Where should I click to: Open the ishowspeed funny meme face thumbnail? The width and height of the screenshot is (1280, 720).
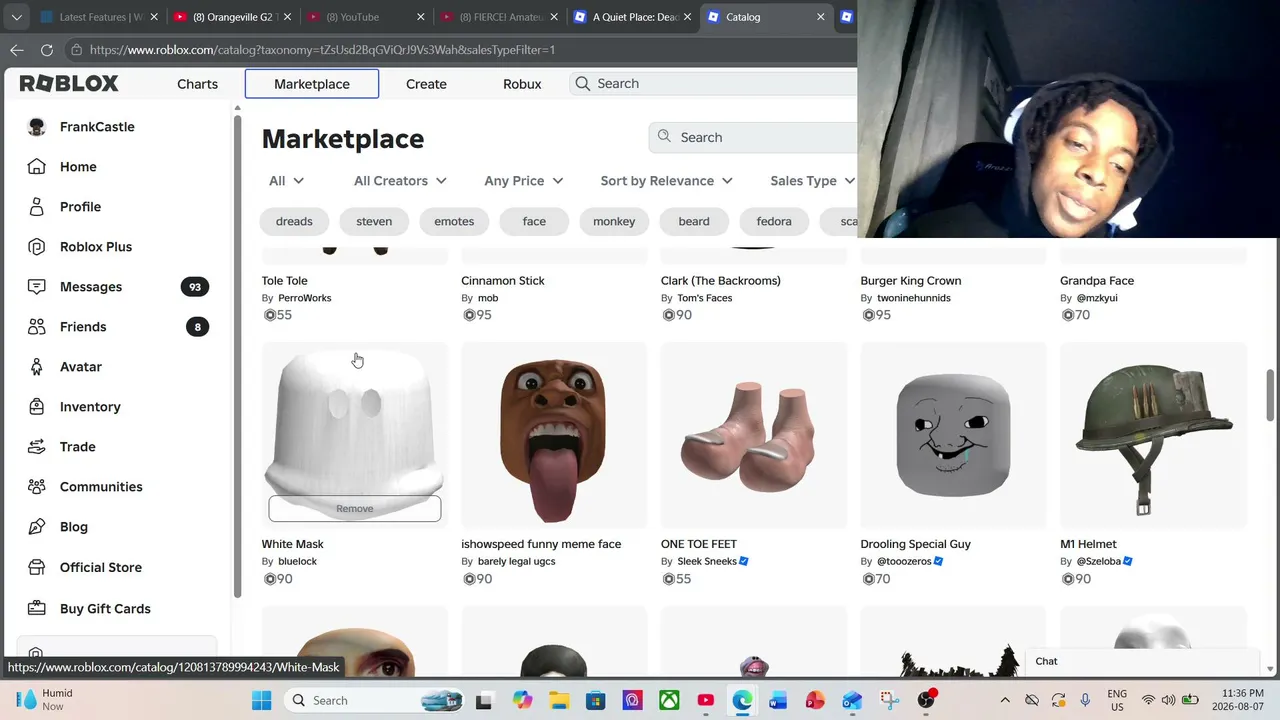554,435
